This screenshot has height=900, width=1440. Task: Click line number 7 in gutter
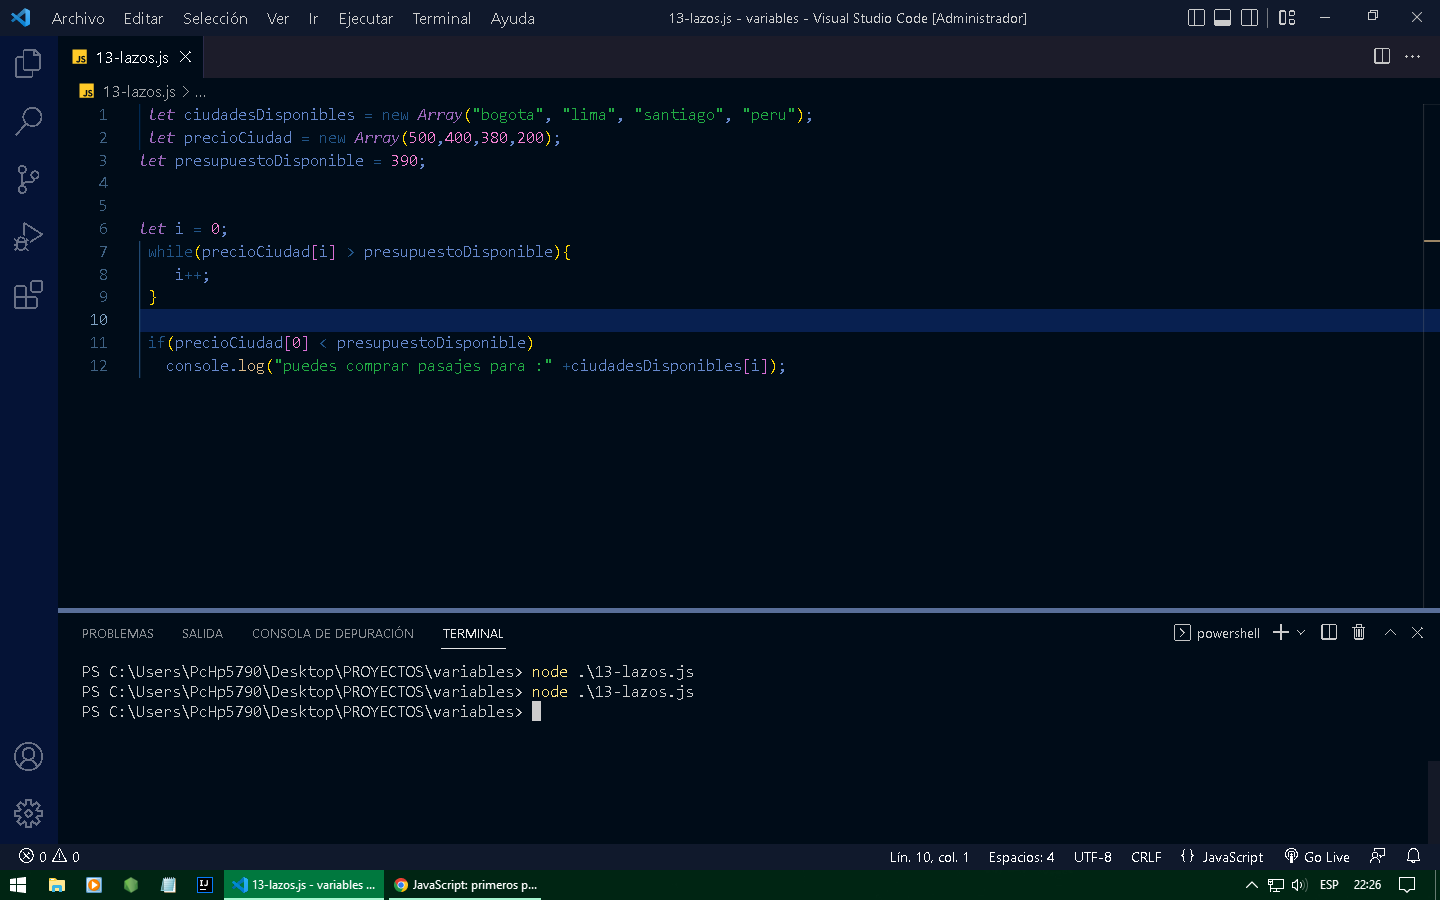(x=102, y=251)
